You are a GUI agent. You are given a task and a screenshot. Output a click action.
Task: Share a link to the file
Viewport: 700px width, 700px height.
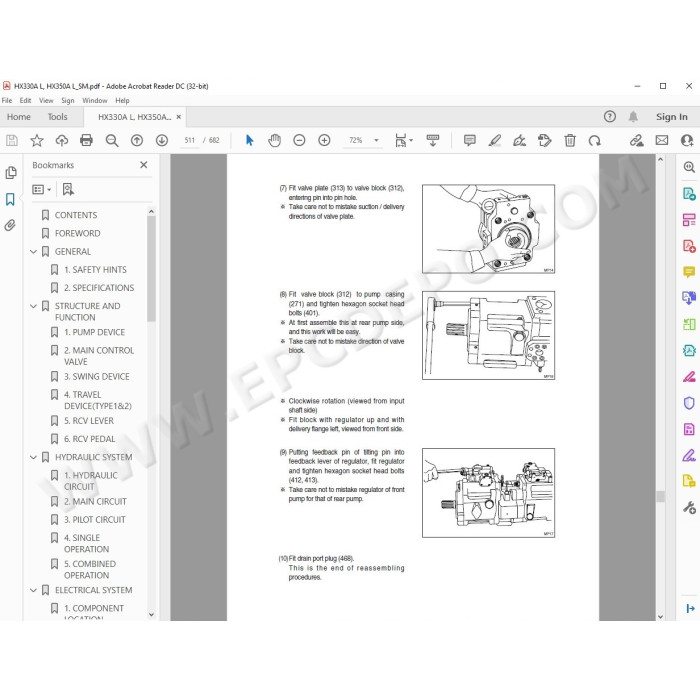(637, 141)
